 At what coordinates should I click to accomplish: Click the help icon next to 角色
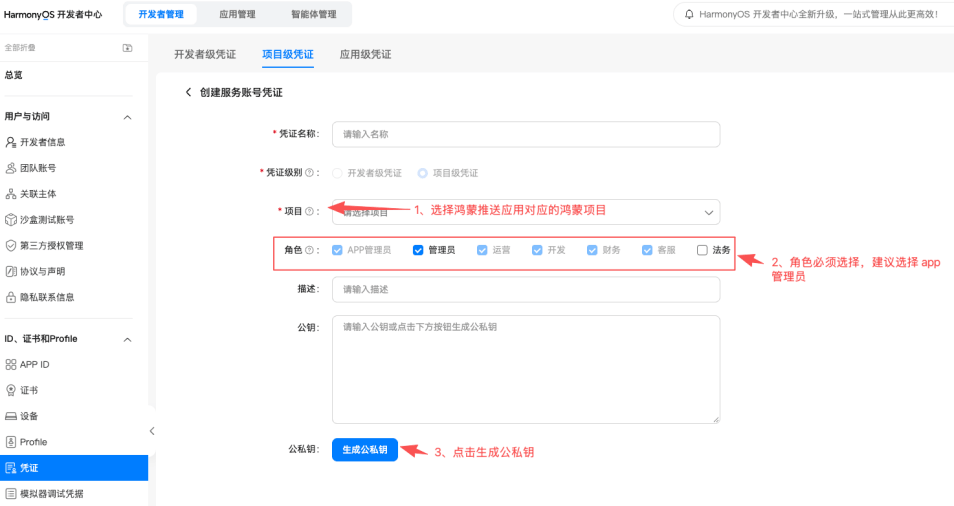(x=309, y=250)
